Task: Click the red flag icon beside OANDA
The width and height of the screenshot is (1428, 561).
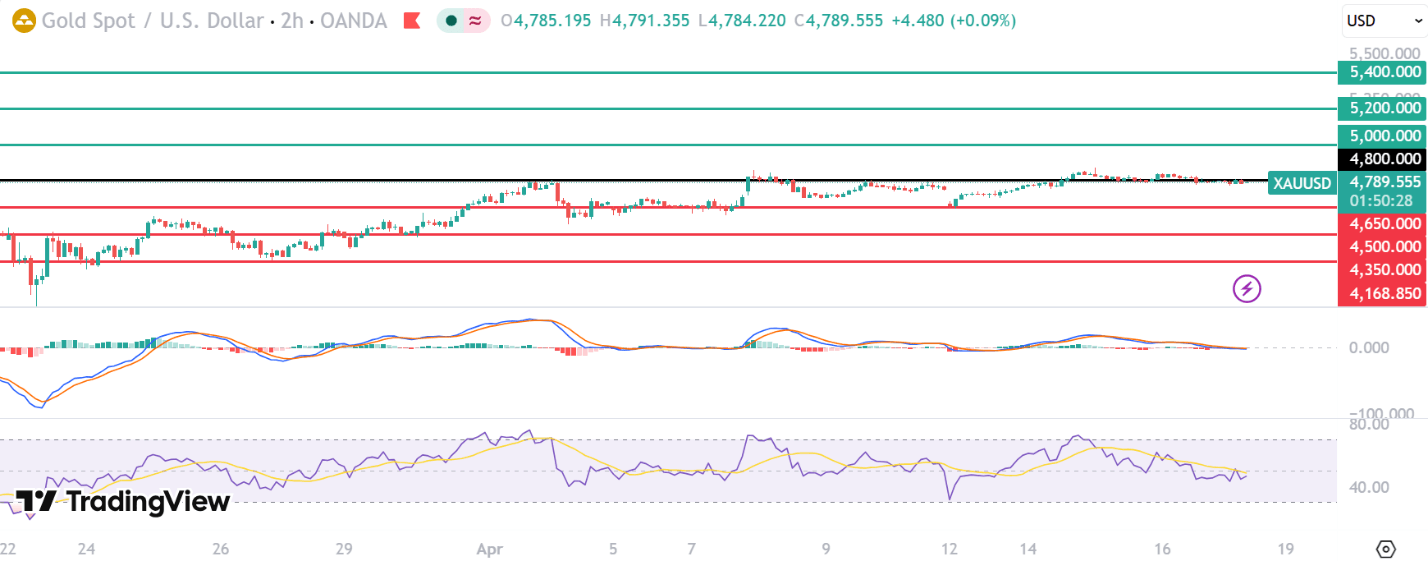Action: pyautogui.click(x=411, y=20)
